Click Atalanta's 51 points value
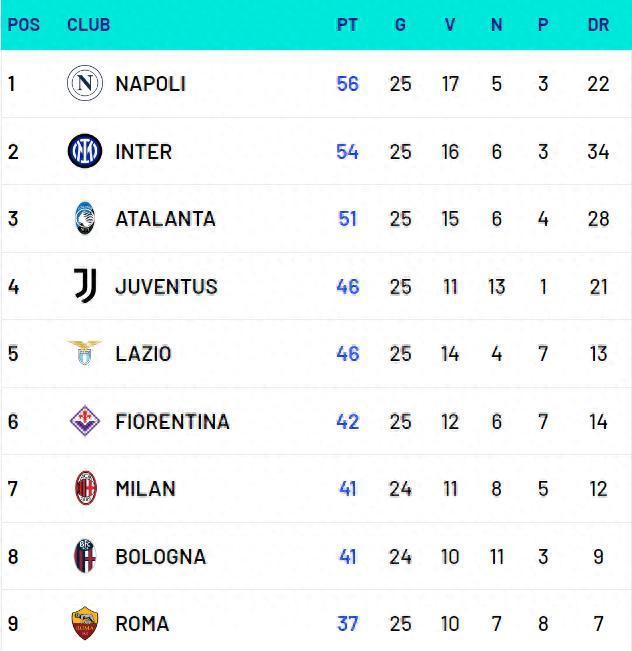Image resolution: width=632 pixels, height=651 pixels. (x=348, y=219)
